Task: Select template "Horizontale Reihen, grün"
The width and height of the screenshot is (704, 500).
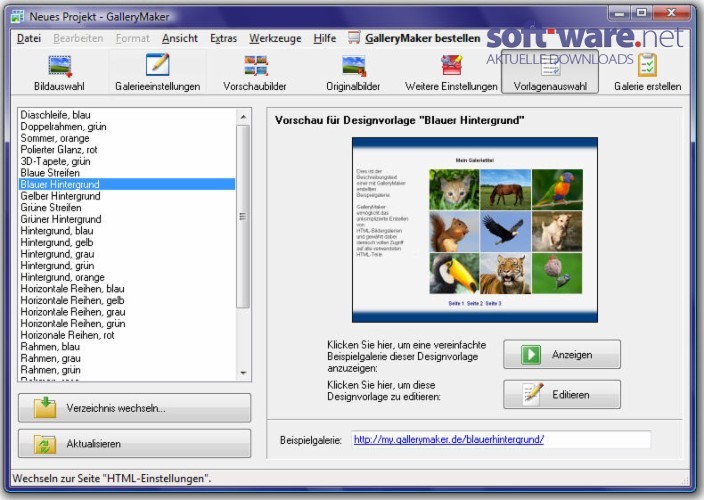Action: (127, 324)
